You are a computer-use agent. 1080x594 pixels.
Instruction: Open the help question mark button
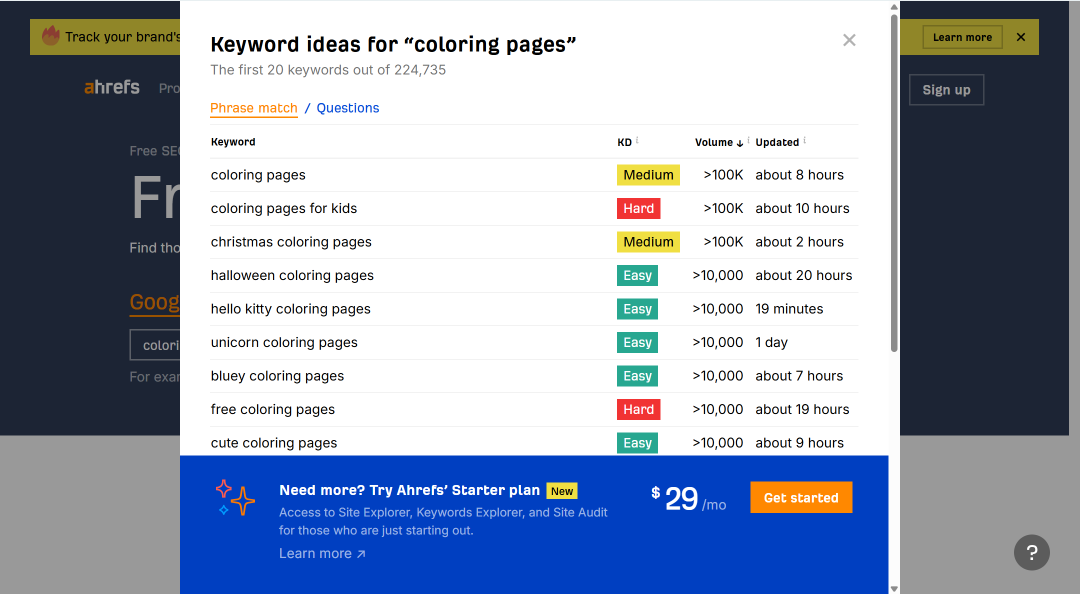coord(1031,552)
